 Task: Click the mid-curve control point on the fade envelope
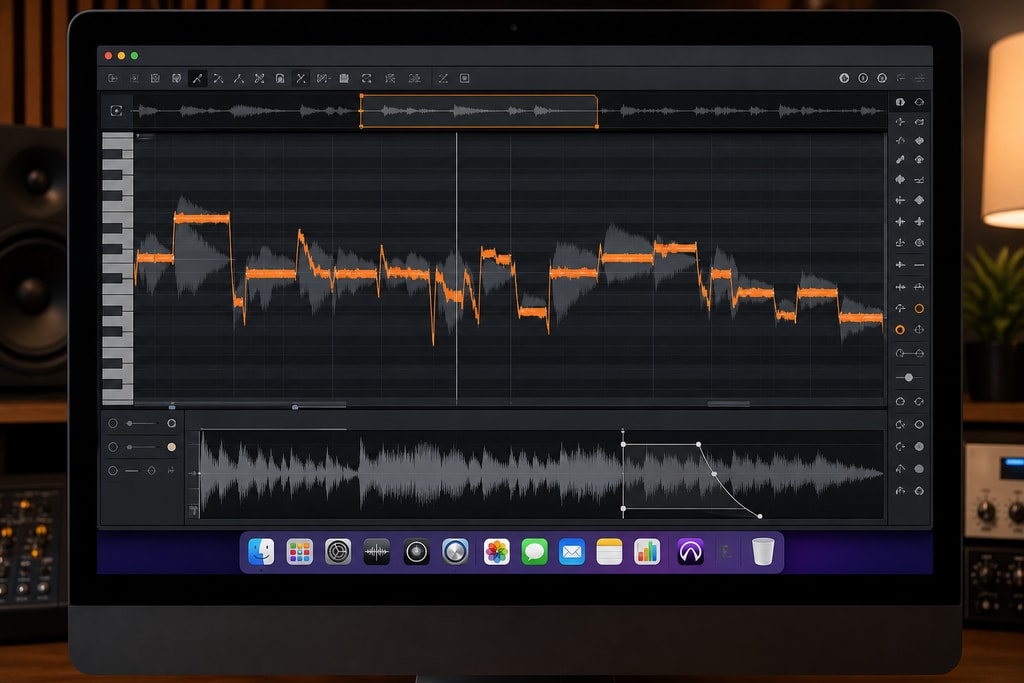coord(714,474)
